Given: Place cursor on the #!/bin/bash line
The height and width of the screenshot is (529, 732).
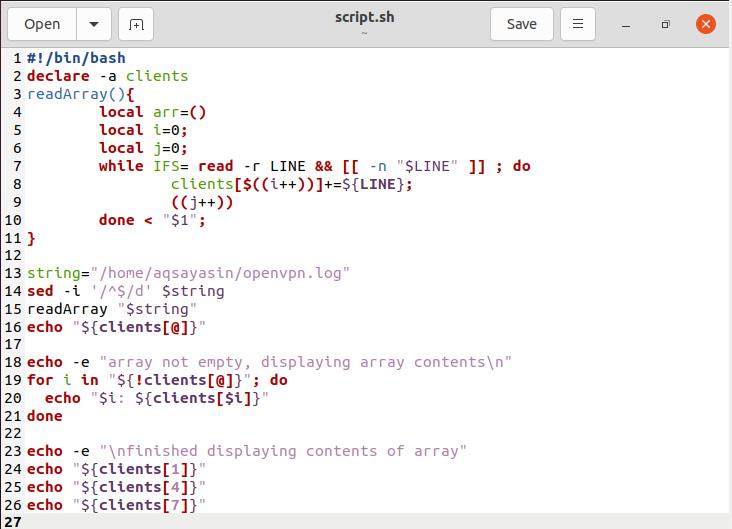Looking at the screenshot, I should [x=76, y=58].
